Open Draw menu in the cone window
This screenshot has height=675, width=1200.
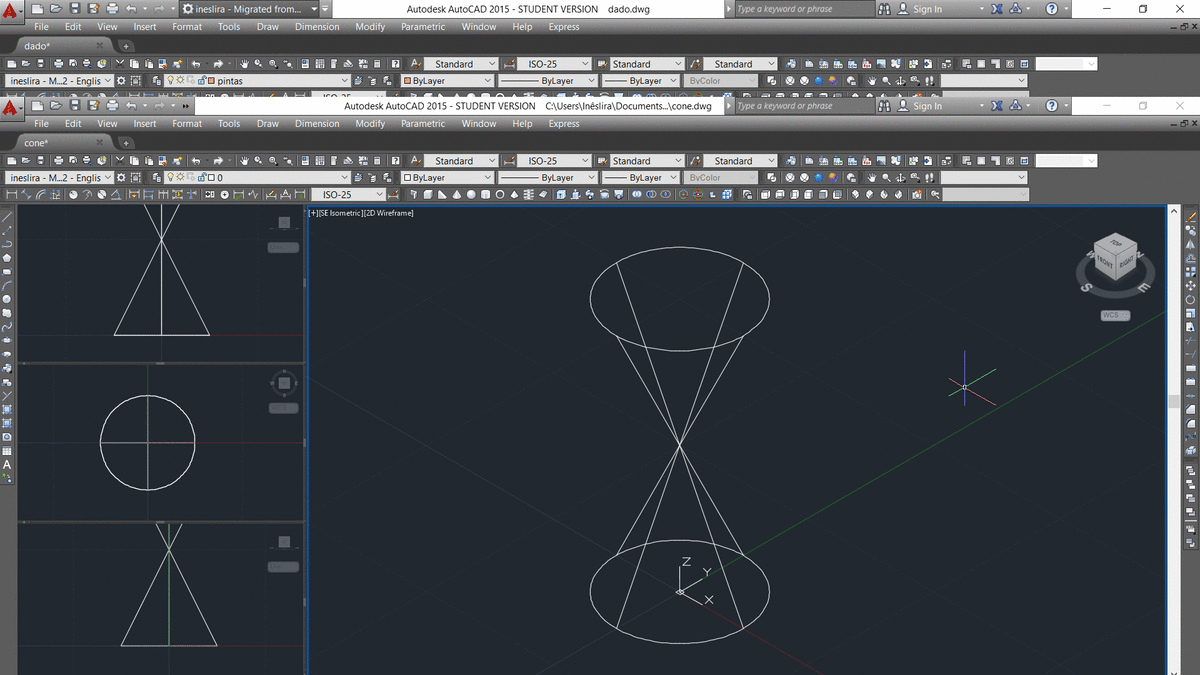(267, 124)
